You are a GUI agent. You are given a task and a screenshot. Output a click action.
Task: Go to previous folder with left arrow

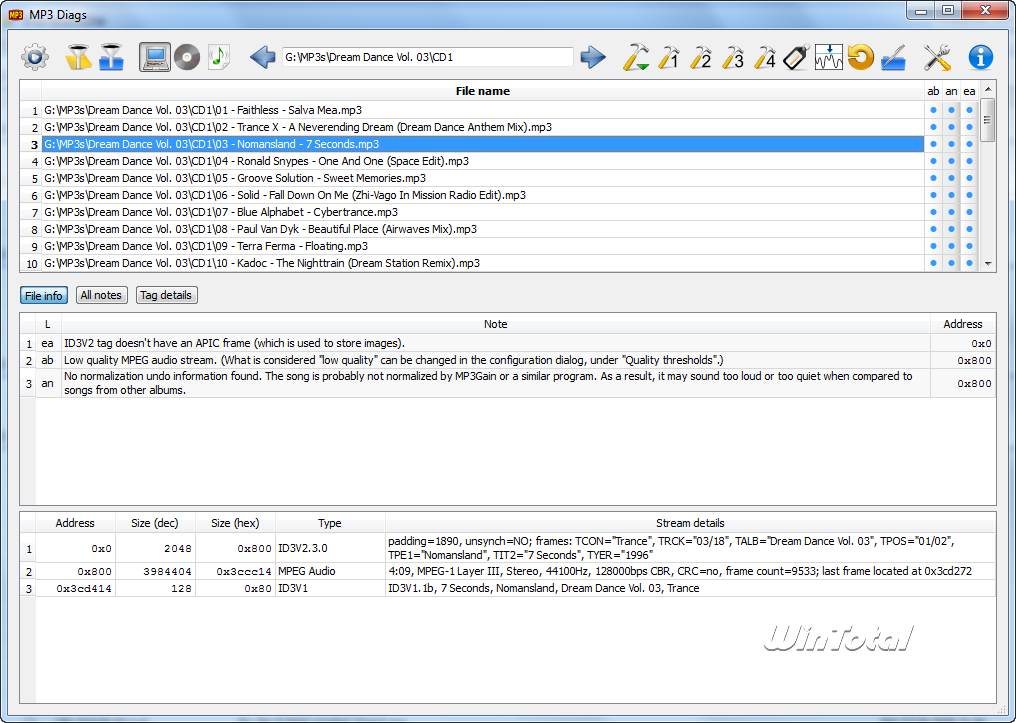(x=262, y=57)
